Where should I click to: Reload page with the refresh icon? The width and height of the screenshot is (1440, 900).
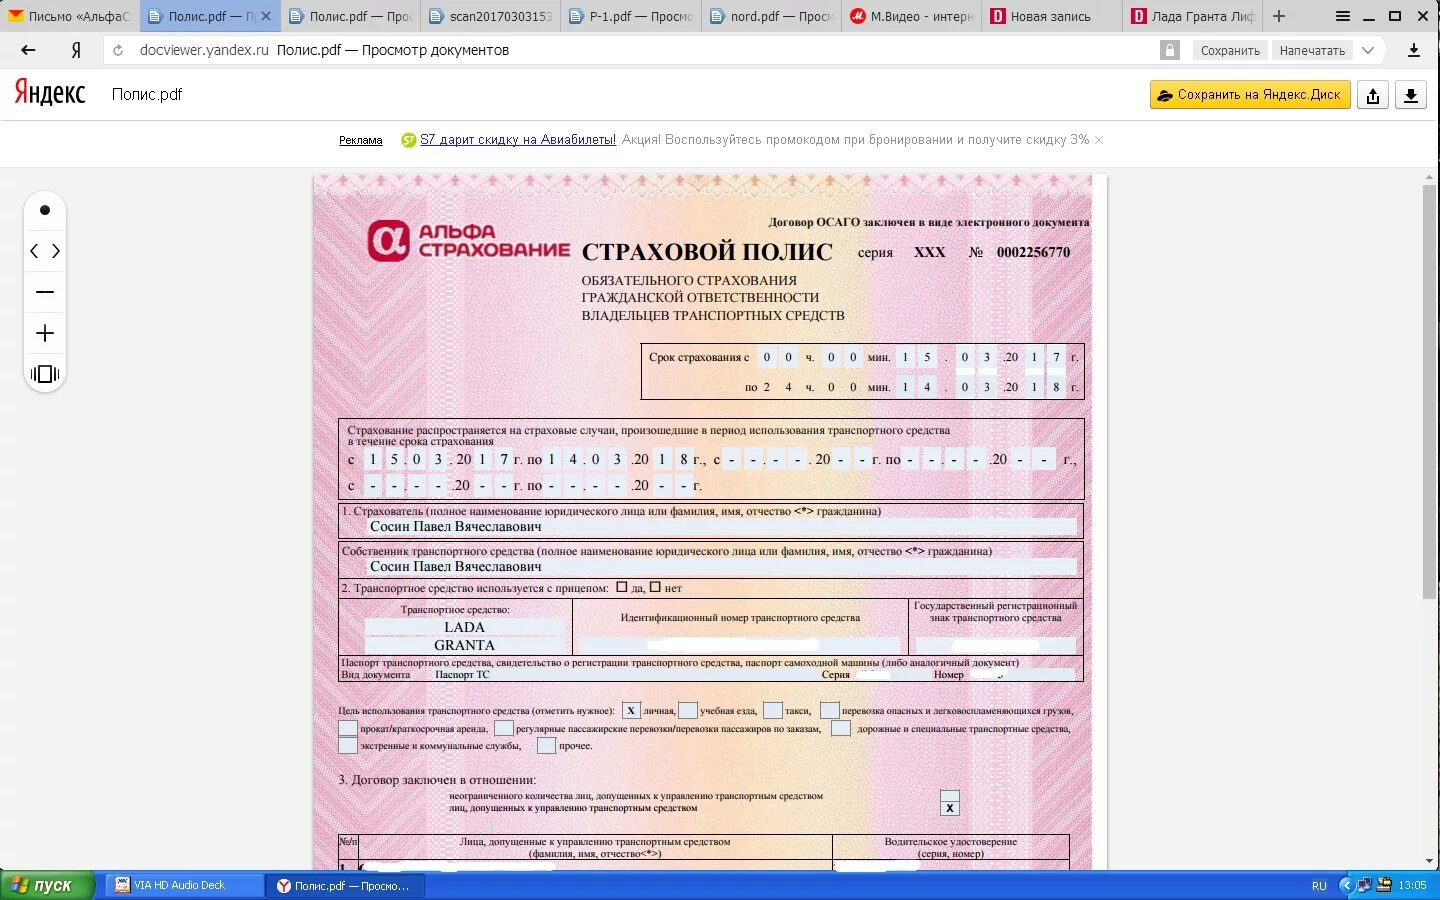pos(118,50)
